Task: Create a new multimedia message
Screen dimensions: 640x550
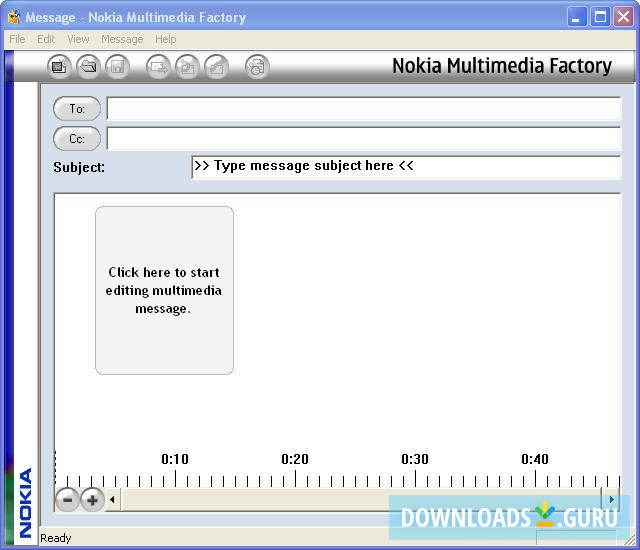Action: 60,66
